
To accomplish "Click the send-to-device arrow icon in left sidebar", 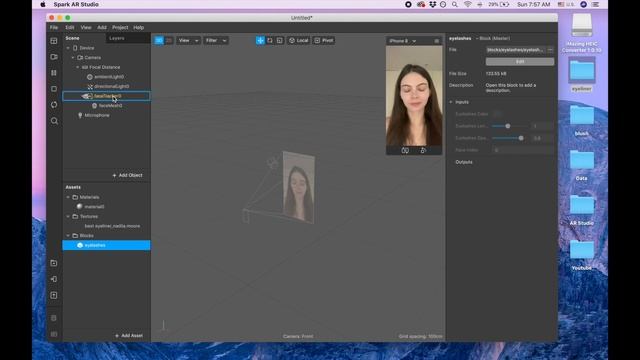I will (54, 279).
